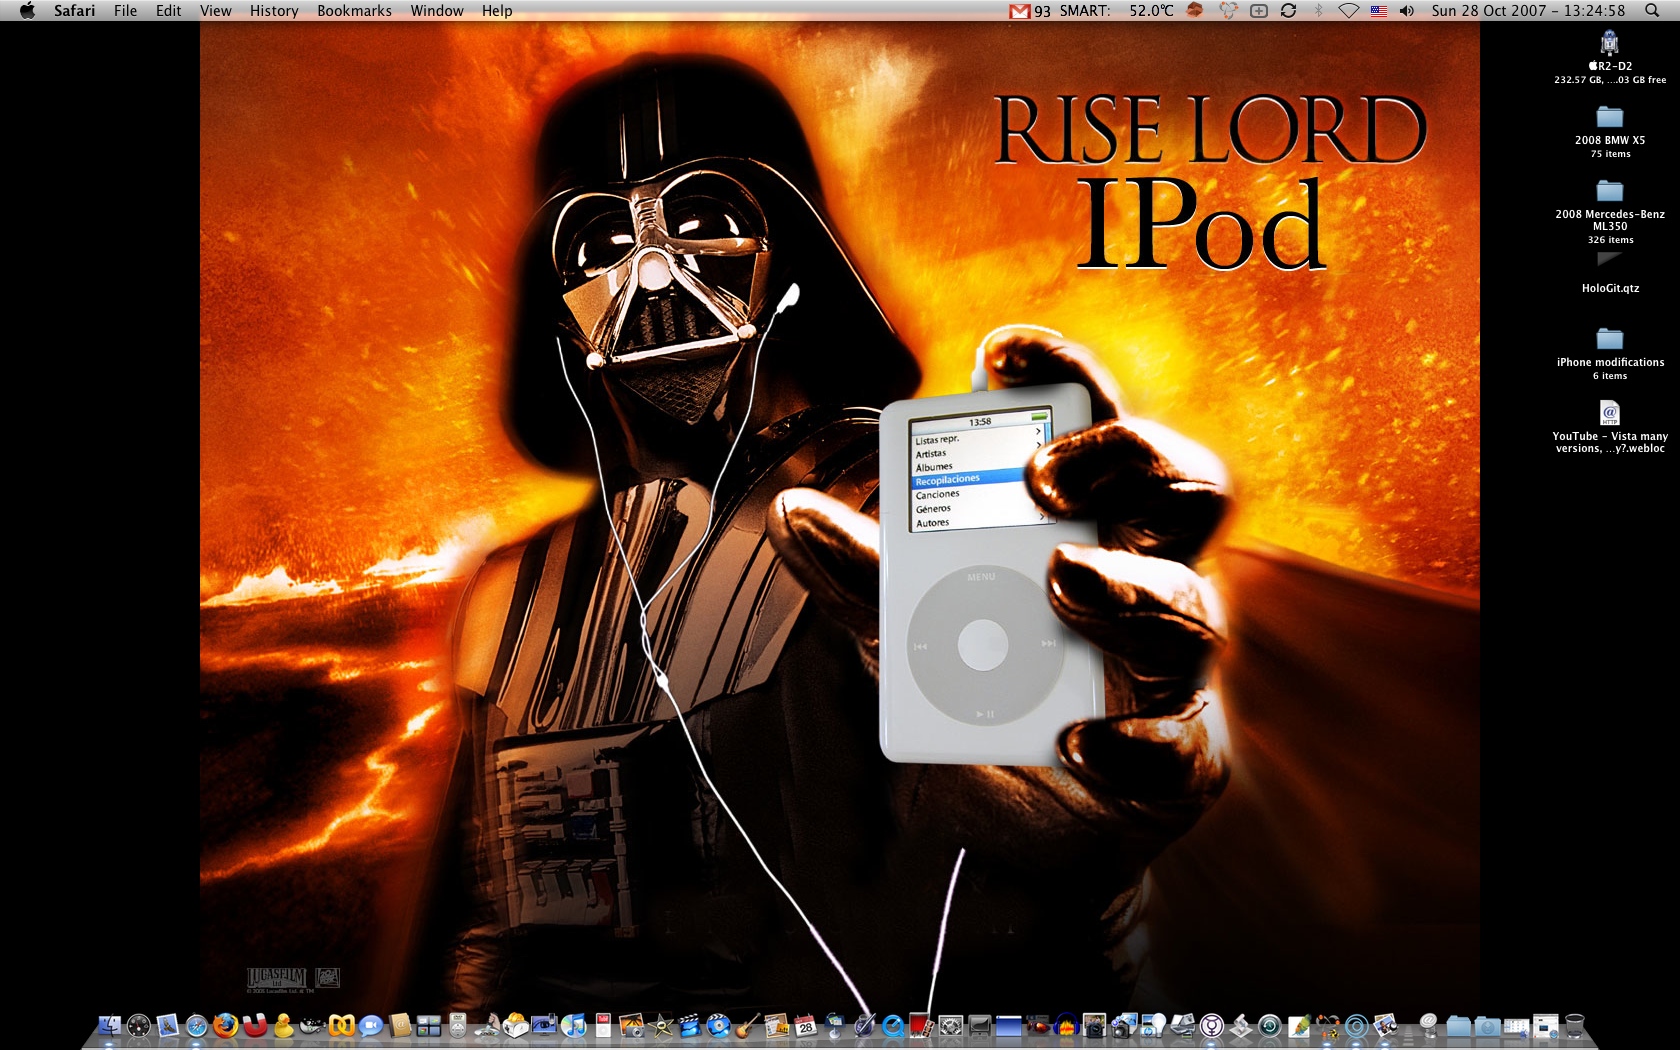Open the sync arrows menu bar icon
1680x1050 pixels.
coord(1288,11)
